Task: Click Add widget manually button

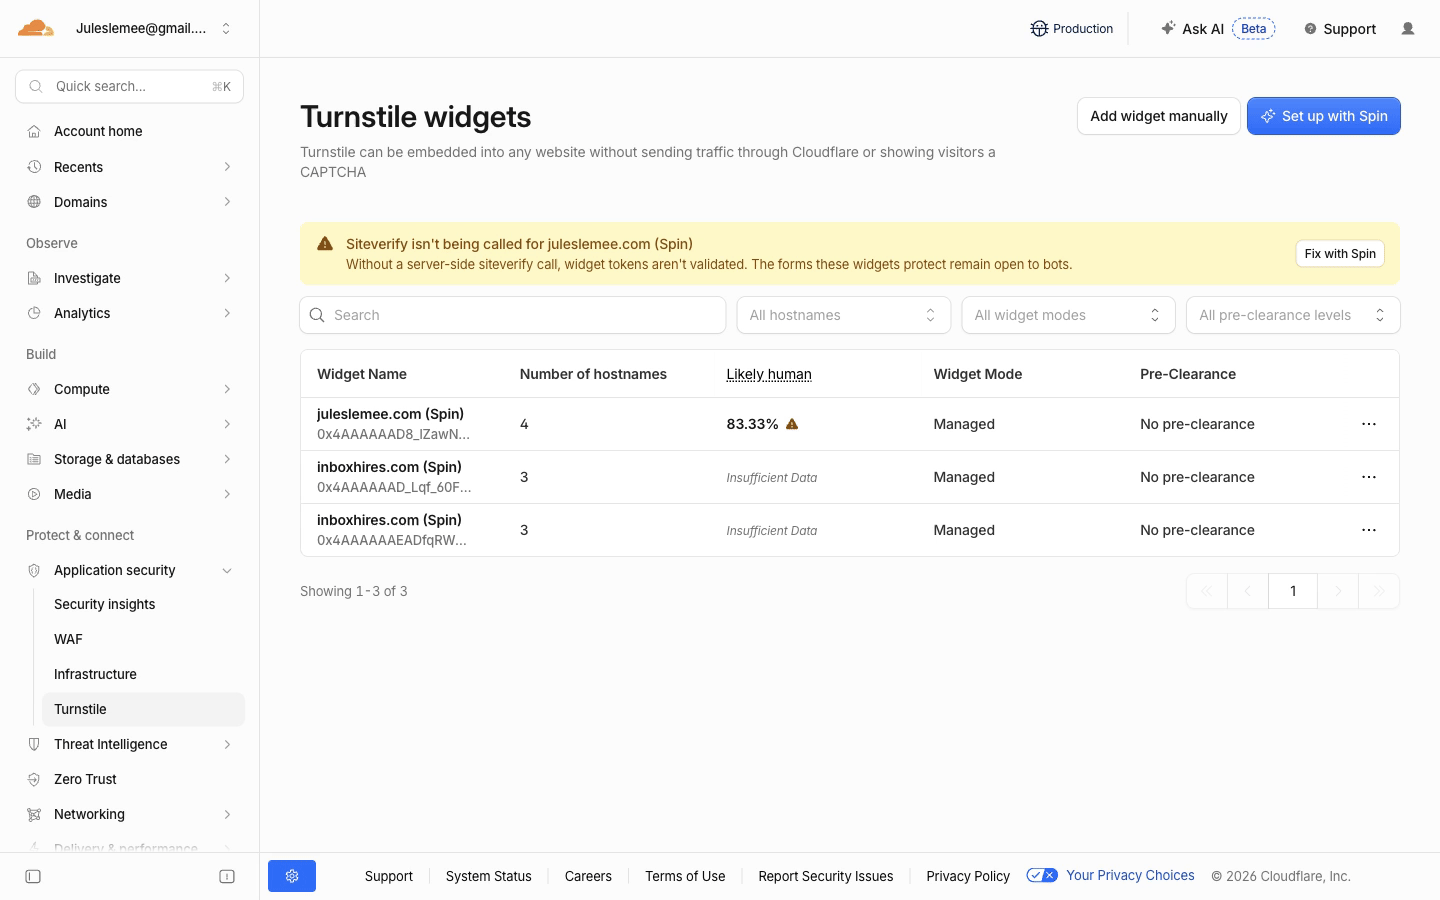Action: [1159, 116]
